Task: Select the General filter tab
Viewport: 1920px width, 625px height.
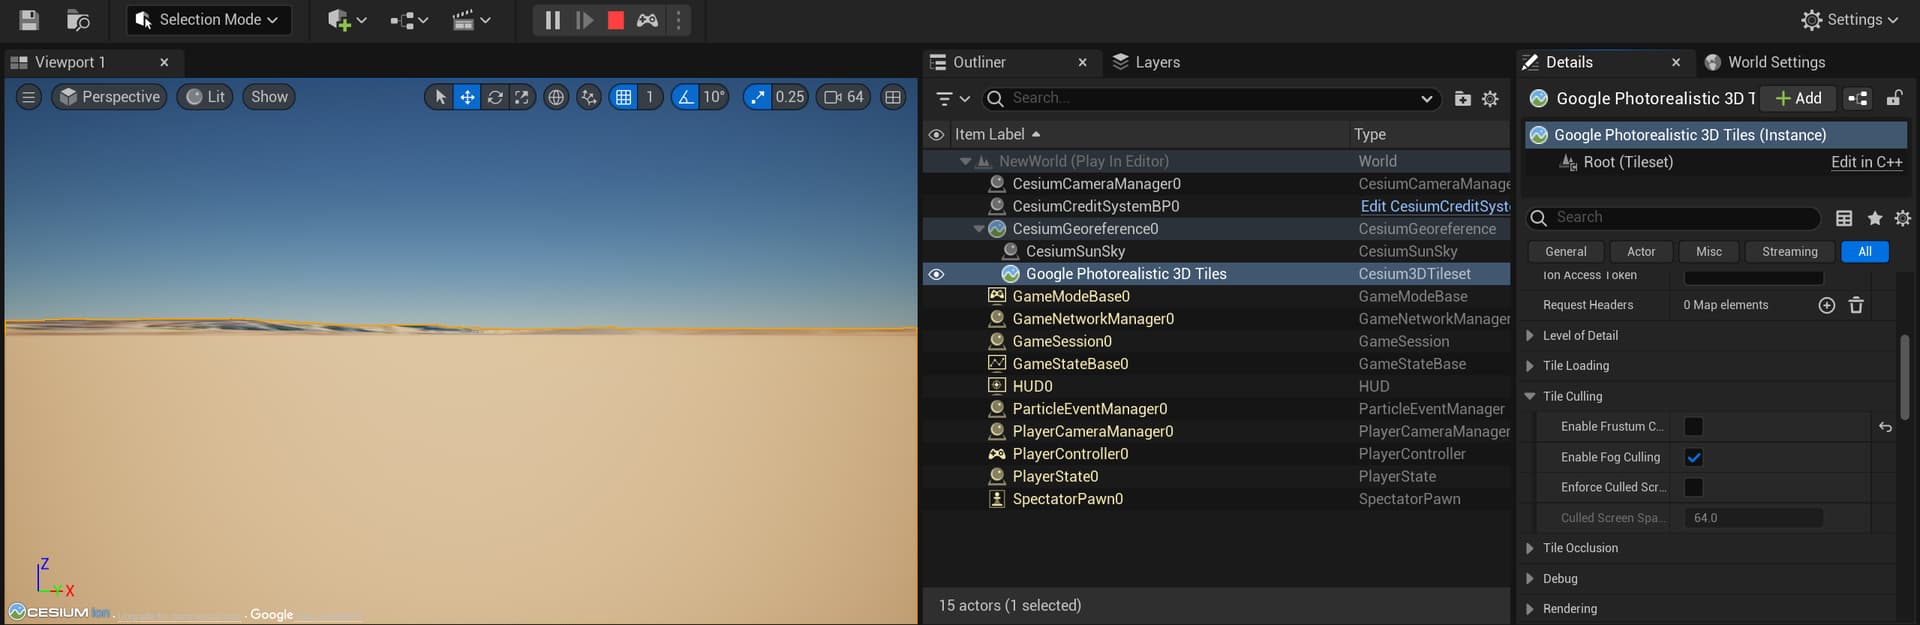Action: coord(1565,252)
